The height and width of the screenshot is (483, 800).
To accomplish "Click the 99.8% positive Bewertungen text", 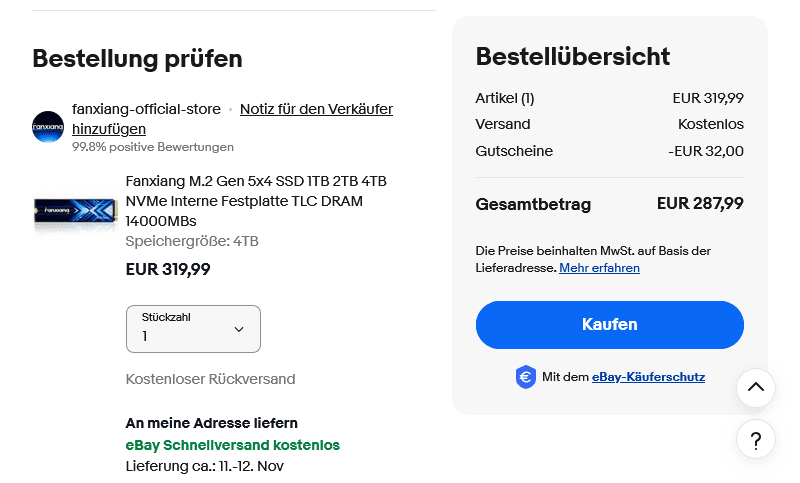I will pyautogui.click(x=152, y=147).
